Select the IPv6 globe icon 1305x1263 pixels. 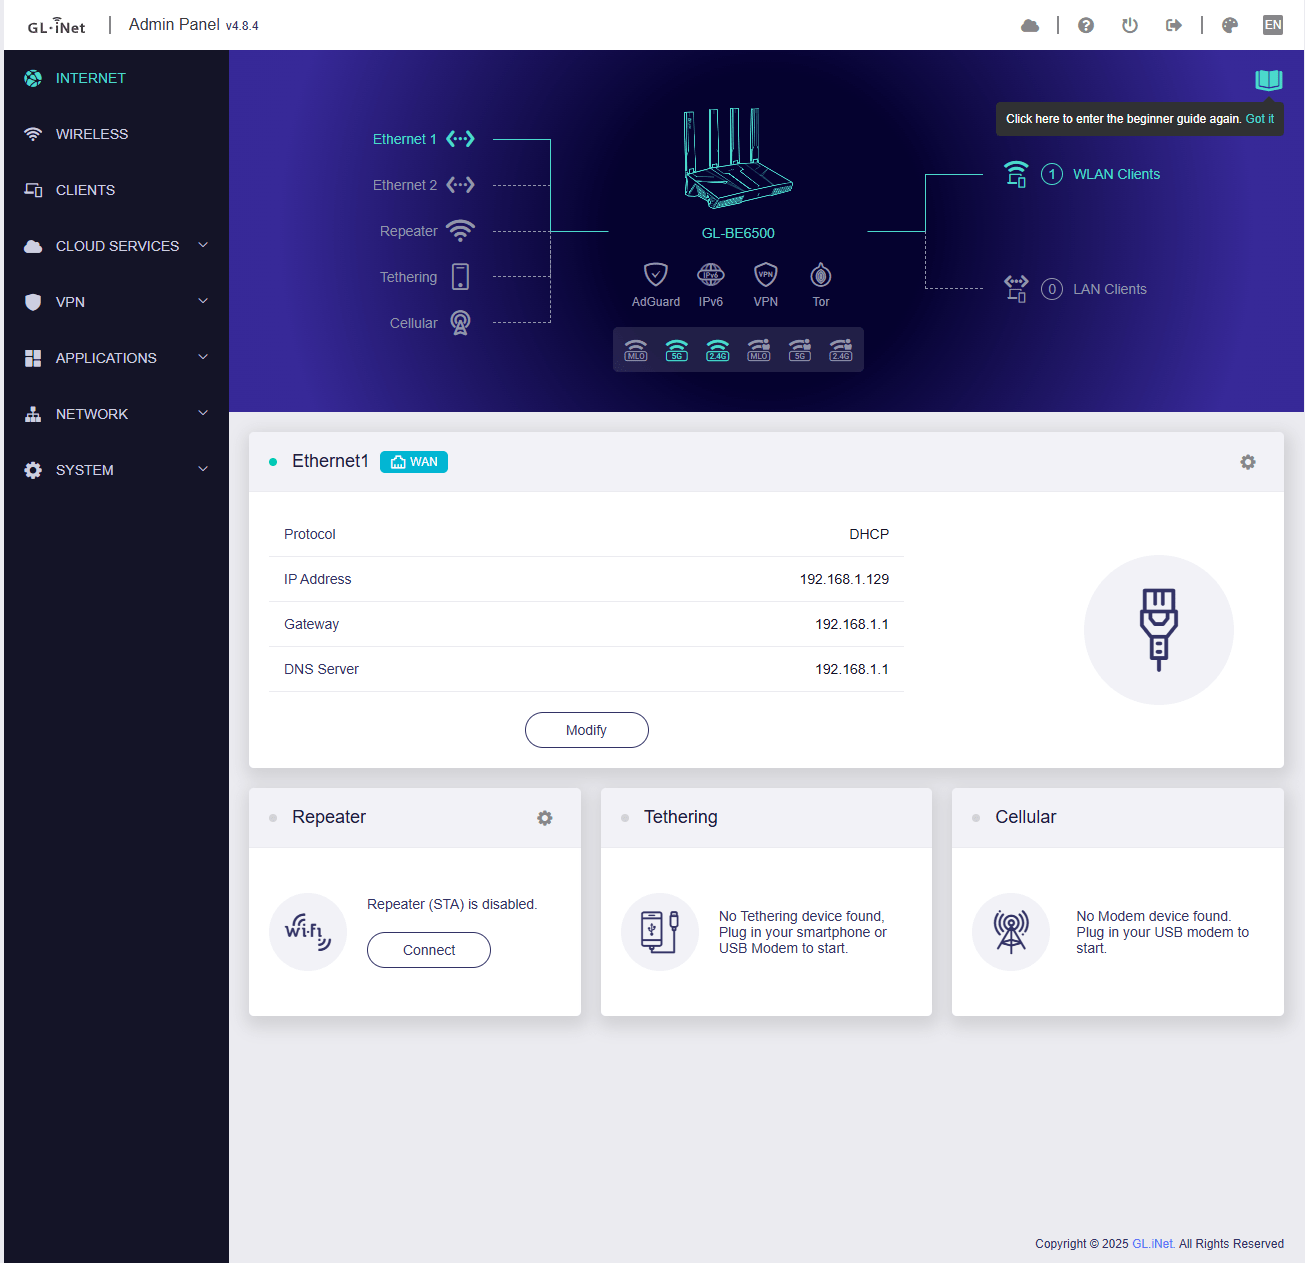[x=711, y=274]
